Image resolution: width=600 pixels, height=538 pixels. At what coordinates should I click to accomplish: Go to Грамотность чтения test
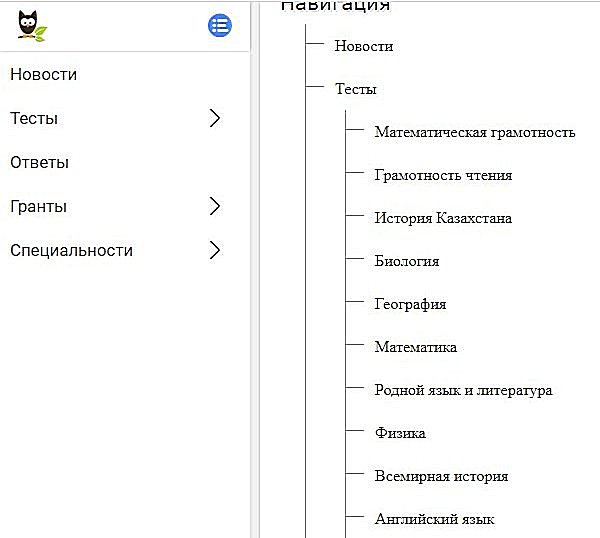click(443, 175)
